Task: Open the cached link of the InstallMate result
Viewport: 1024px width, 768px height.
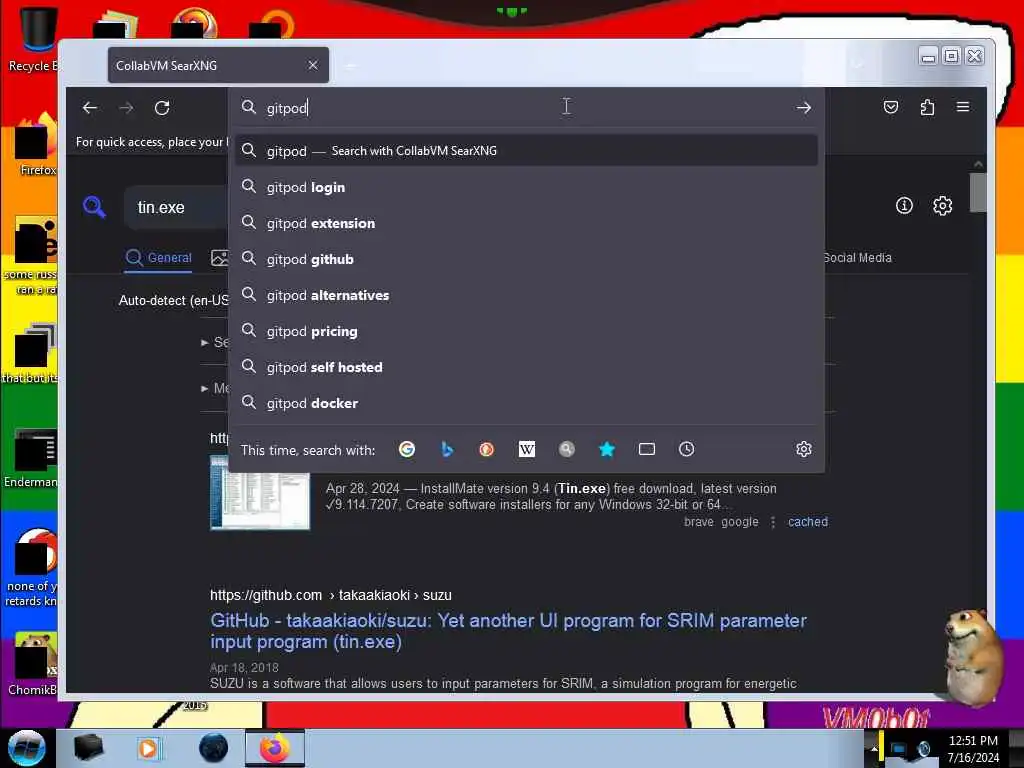Action: (808, 522)
